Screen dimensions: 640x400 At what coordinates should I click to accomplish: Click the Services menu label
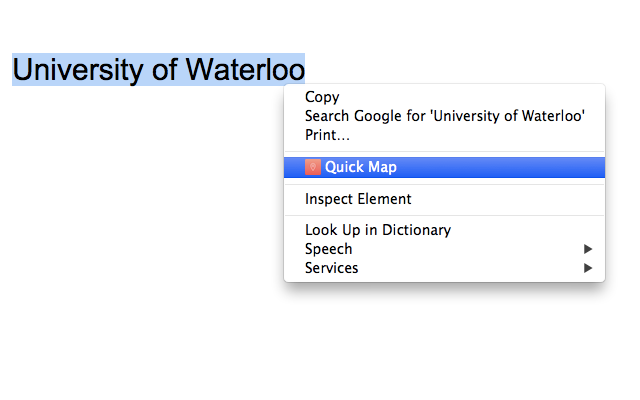coord(331,268)
